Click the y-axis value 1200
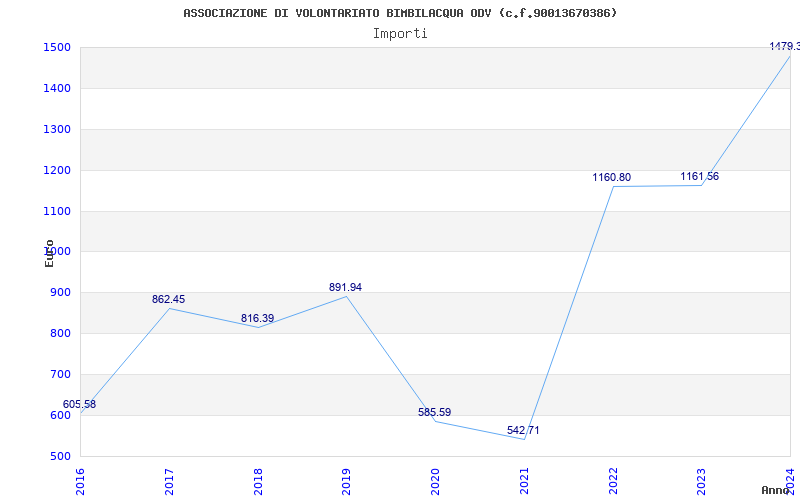Screen dimensions: 800x500 [57, 170]
